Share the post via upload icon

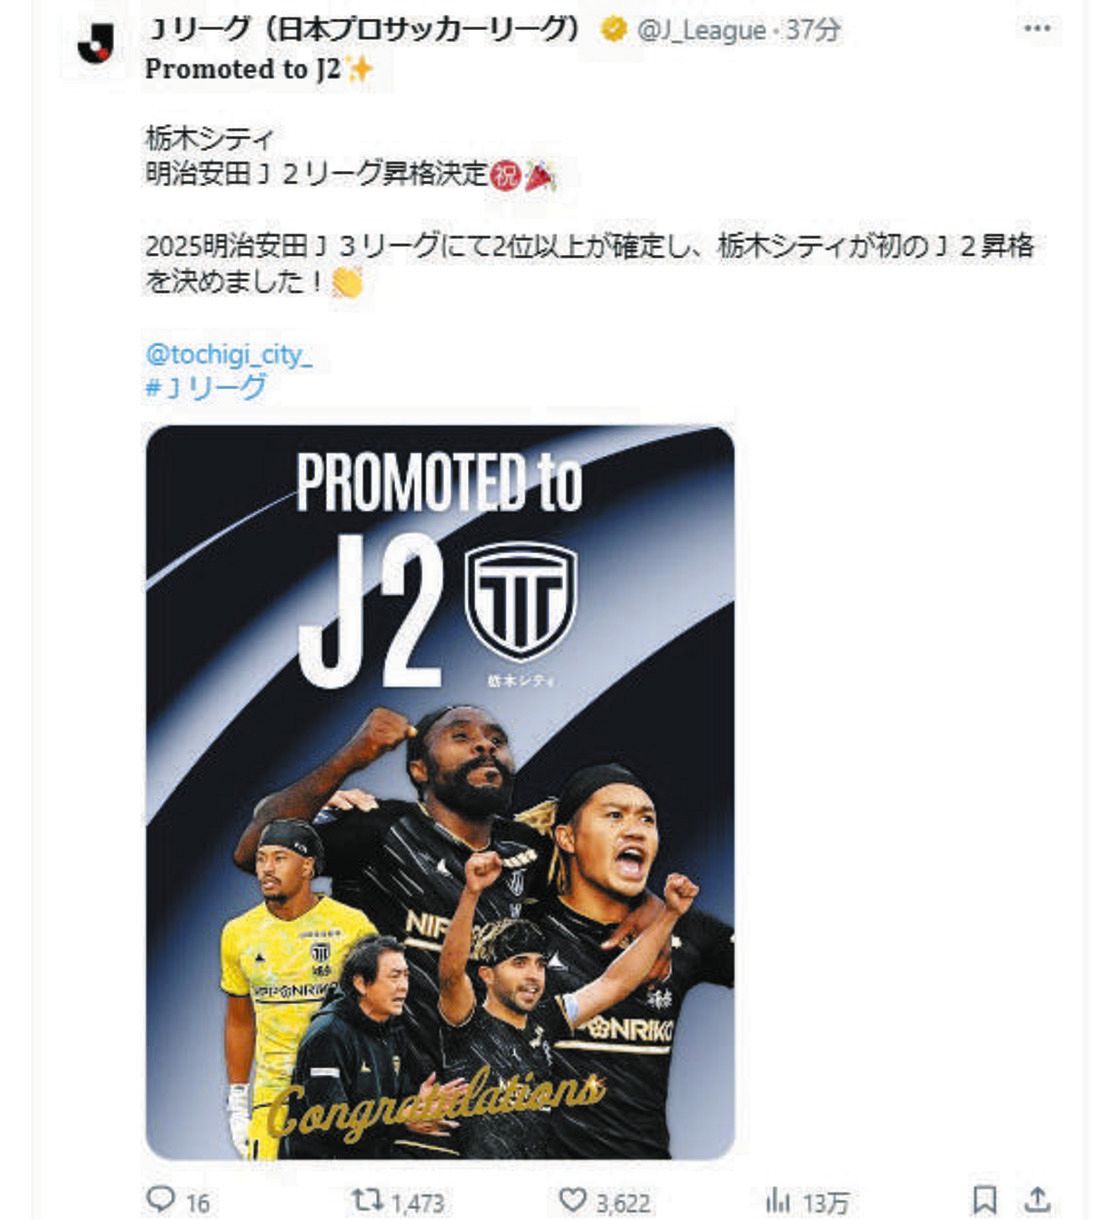point(1038,1199)
